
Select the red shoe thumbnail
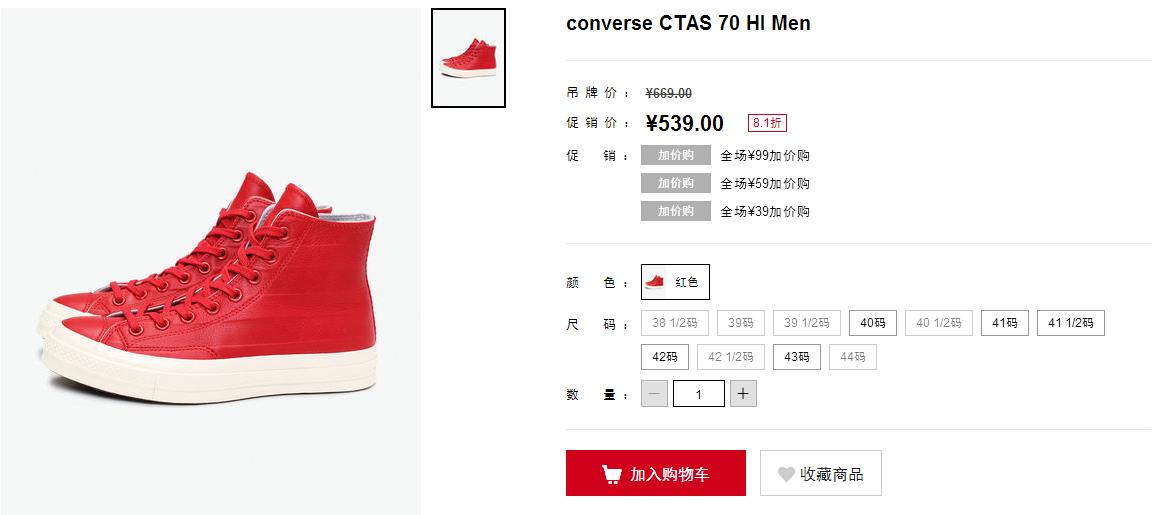tap(468, 58)
